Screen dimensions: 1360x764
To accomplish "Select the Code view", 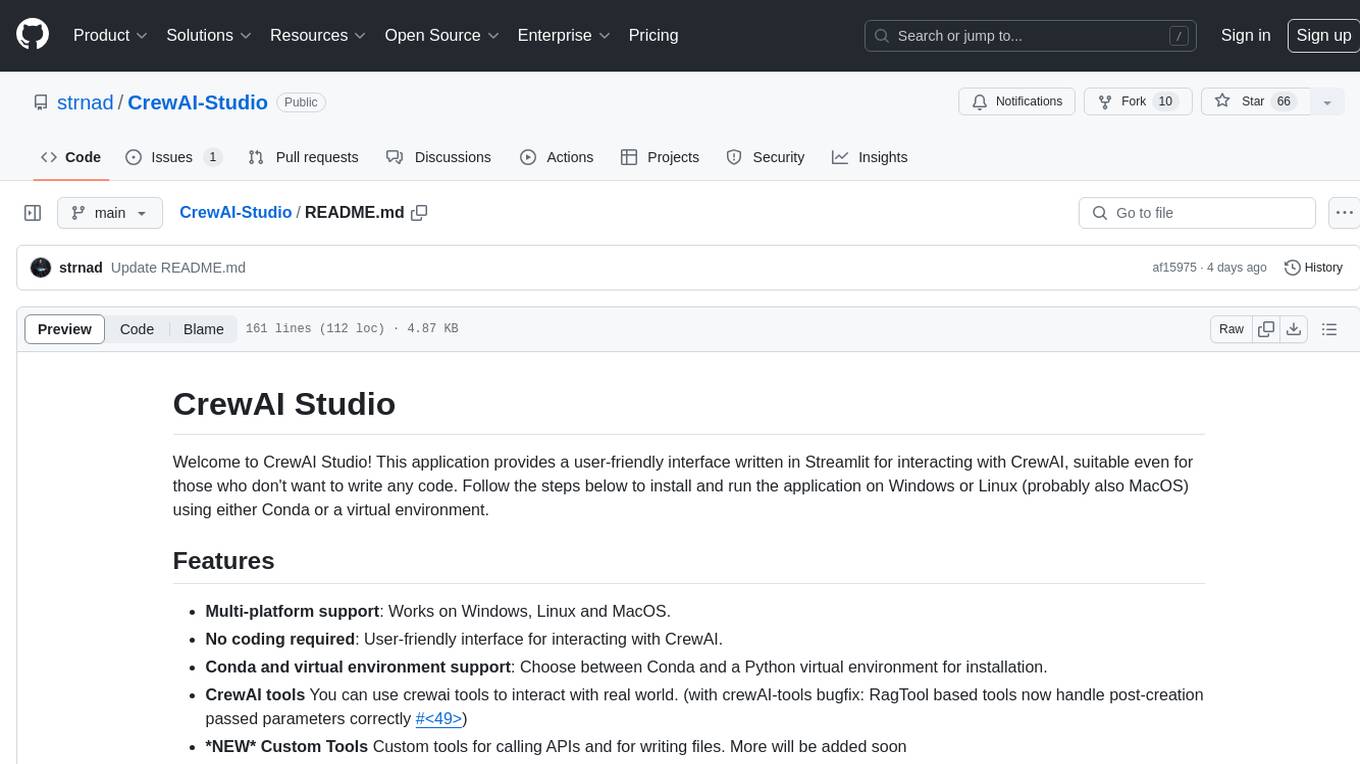I will 137,329.
